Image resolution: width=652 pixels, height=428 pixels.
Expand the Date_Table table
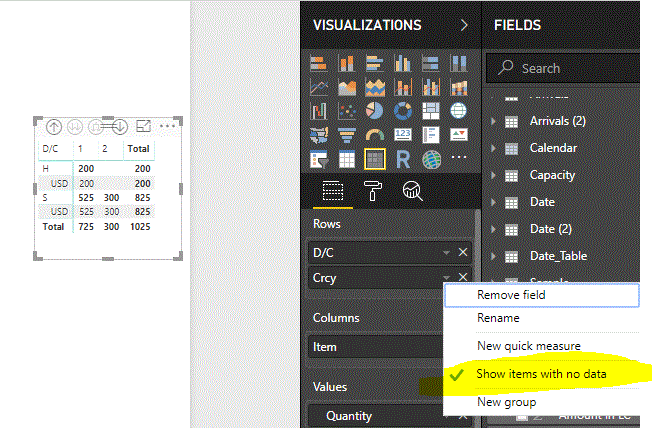click(493, 256)
